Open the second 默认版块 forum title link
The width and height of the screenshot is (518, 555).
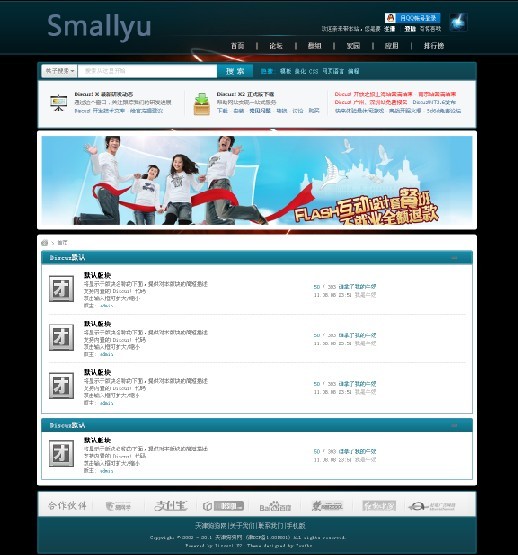[97, 324]
